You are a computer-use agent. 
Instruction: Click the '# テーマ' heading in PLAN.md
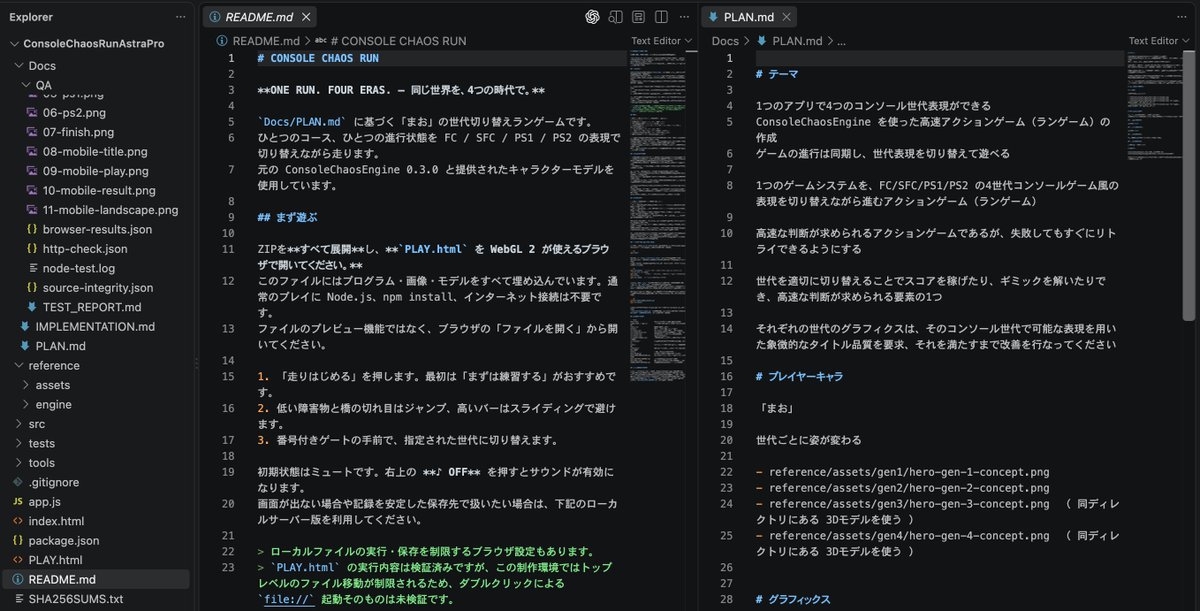coord(777,74)
